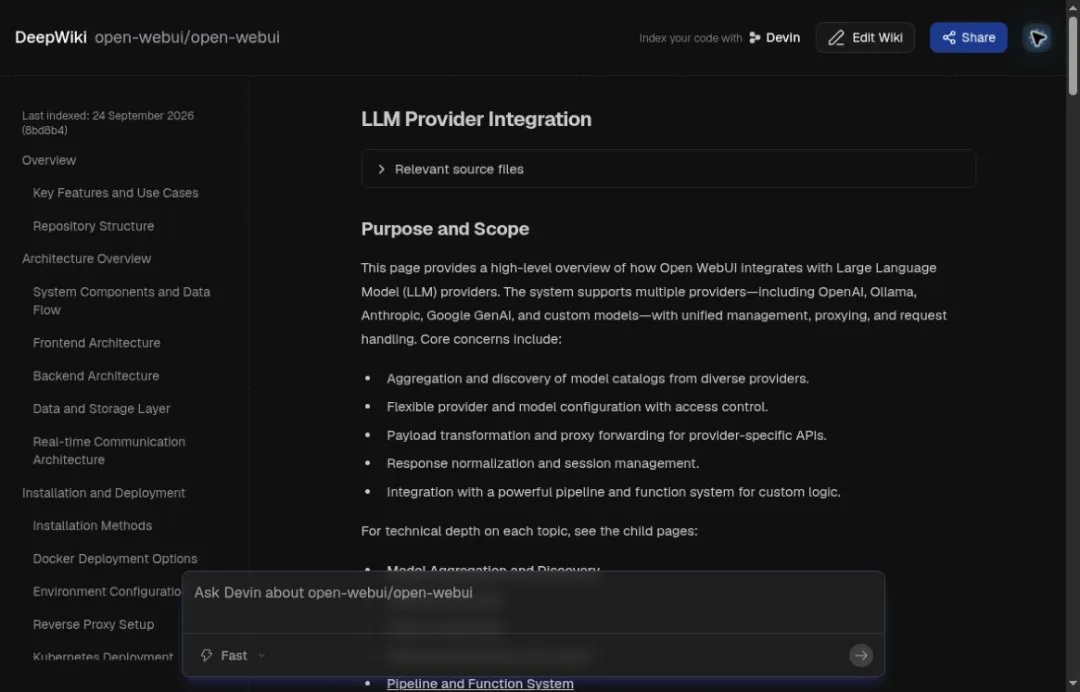Open Installation Methods in the sidebar
Viewport: 1080px width, 692px height.
pyautogui.click(x=92, y=526)
